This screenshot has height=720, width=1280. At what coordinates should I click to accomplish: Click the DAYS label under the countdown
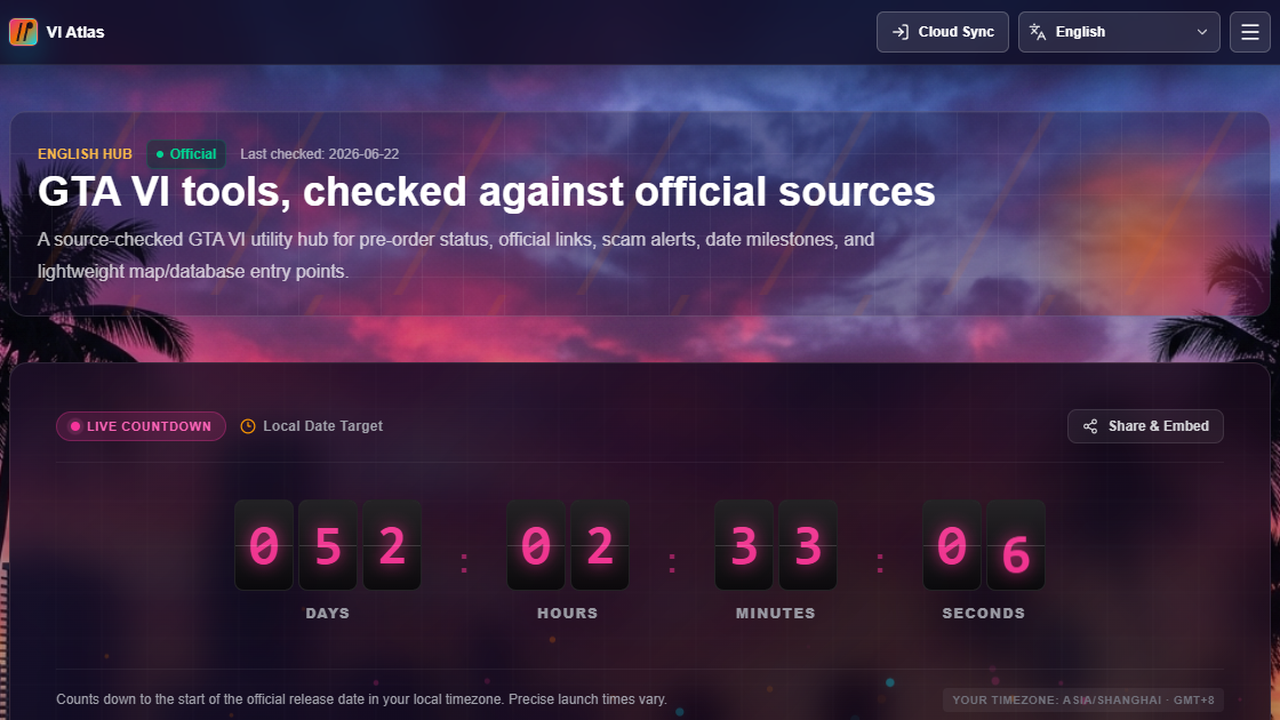(x=328, y=613)
